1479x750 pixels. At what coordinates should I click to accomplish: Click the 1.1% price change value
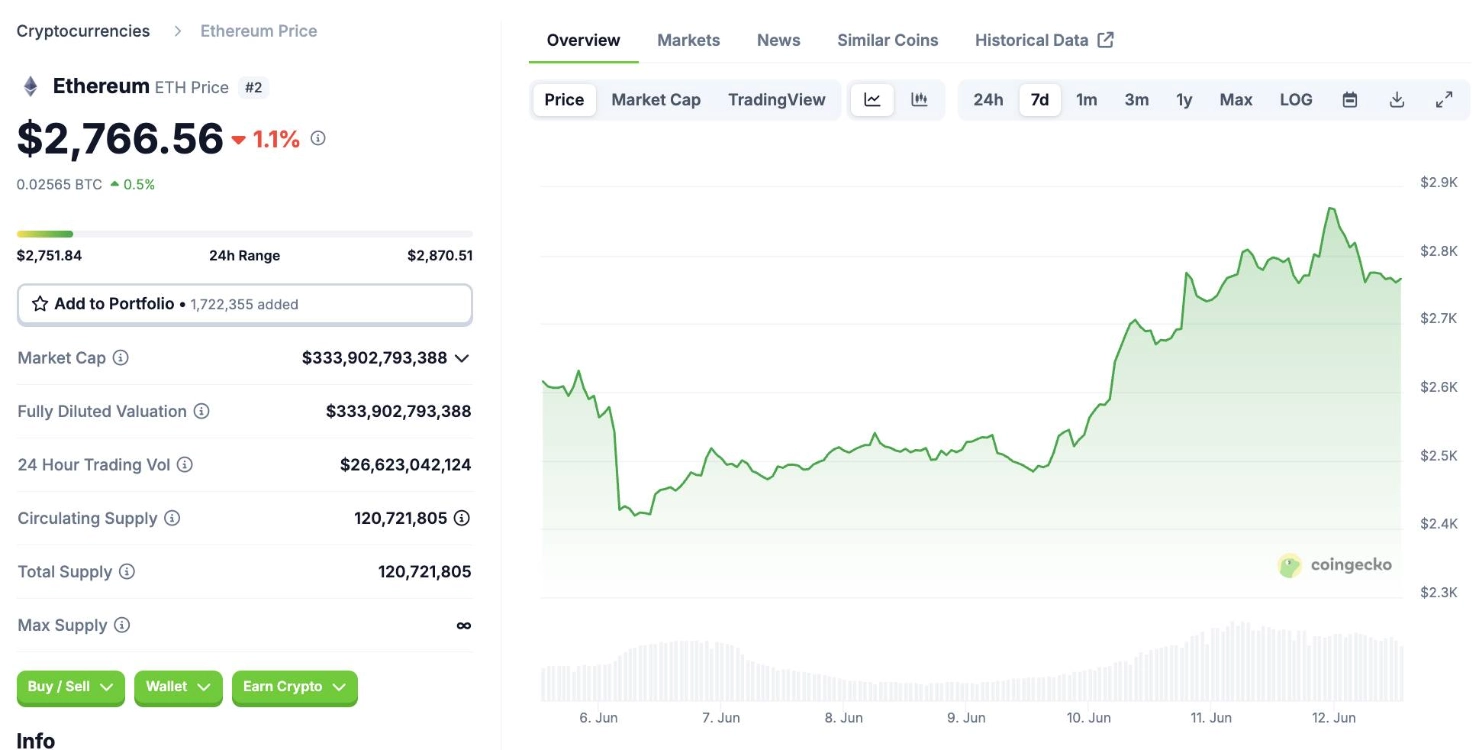276,139
